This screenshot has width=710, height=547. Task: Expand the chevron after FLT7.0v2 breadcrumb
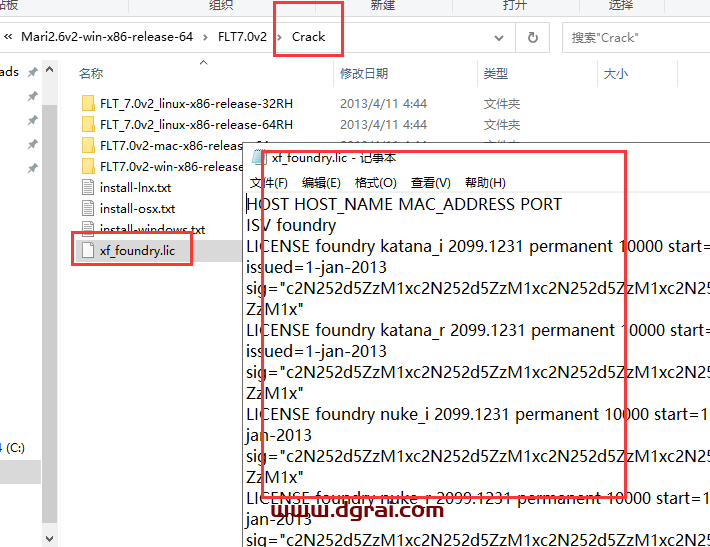tap(279, 37)
